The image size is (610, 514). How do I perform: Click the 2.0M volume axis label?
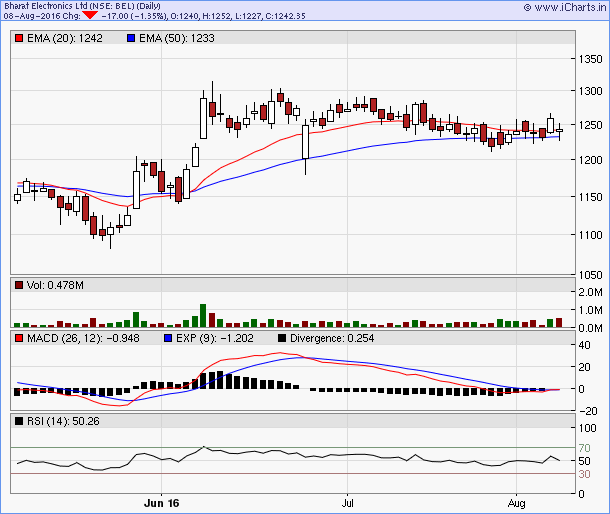(590, 292)
